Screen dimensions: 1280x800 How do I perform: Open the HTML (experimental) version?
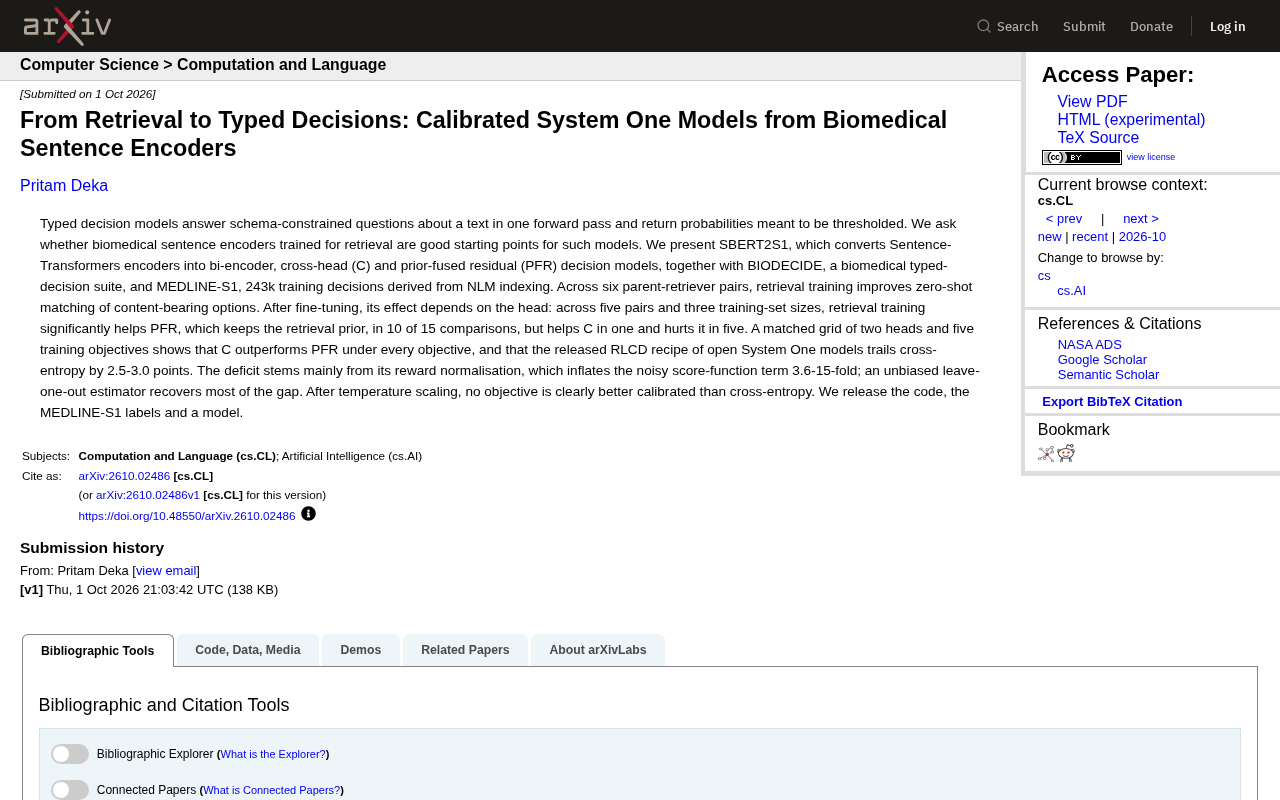point(1131,120)
